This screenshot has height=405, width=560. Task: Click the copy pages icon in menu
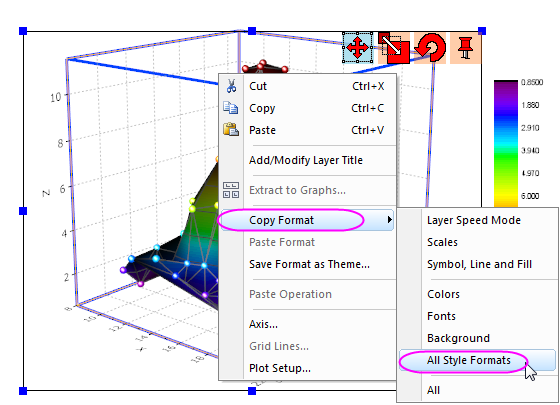tap(231, 108)
